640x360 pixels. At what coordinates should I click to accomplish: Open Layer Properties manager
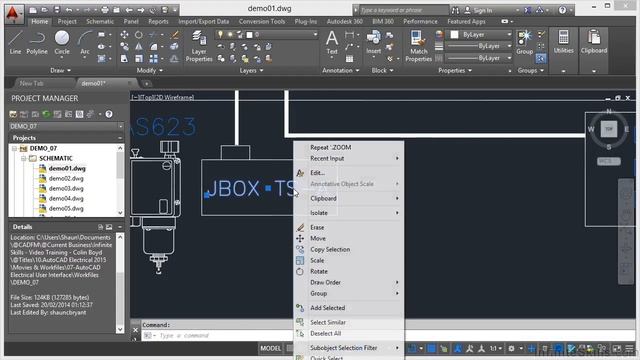point(199,46)
